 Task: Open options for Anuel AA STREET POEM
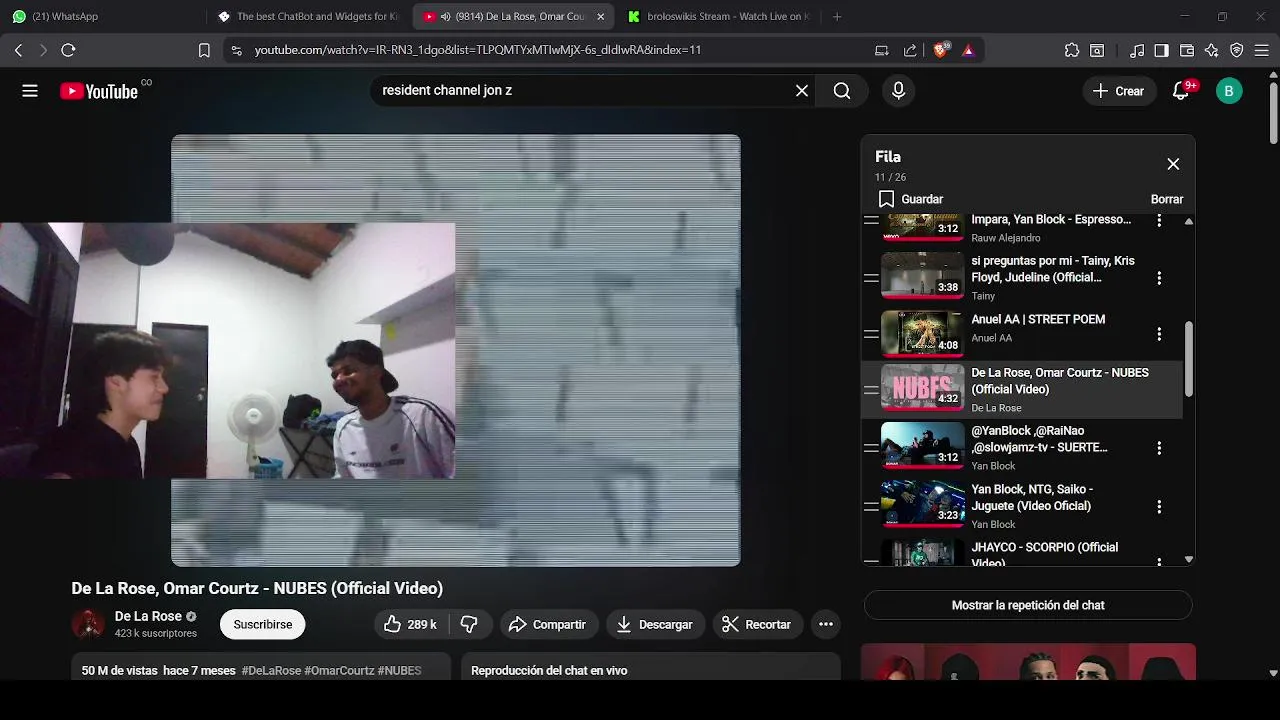tap(1159, 334)
